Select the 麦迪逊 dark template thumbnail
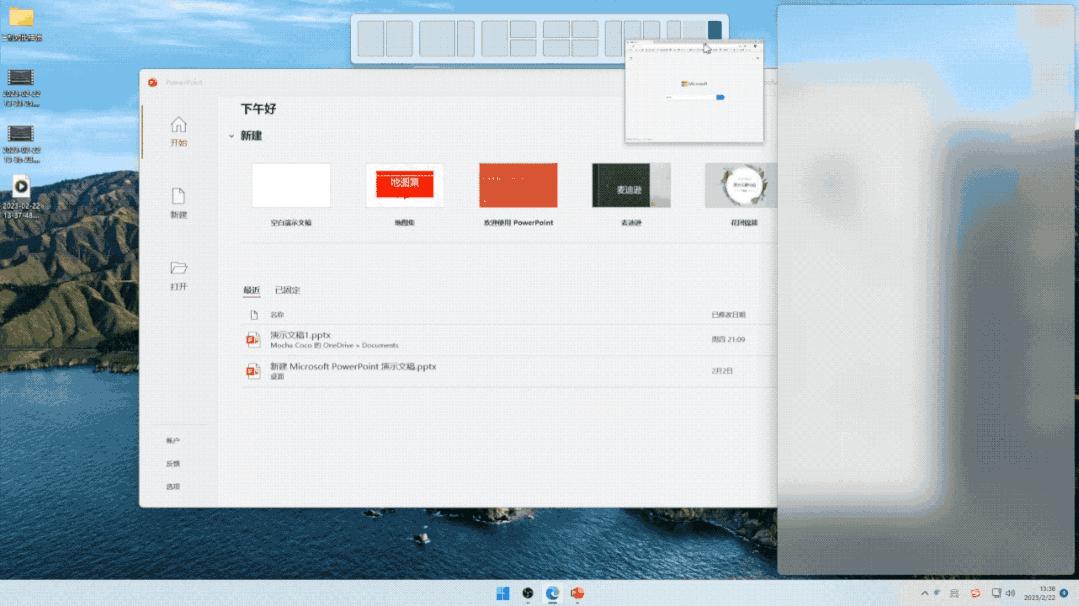 630,185
